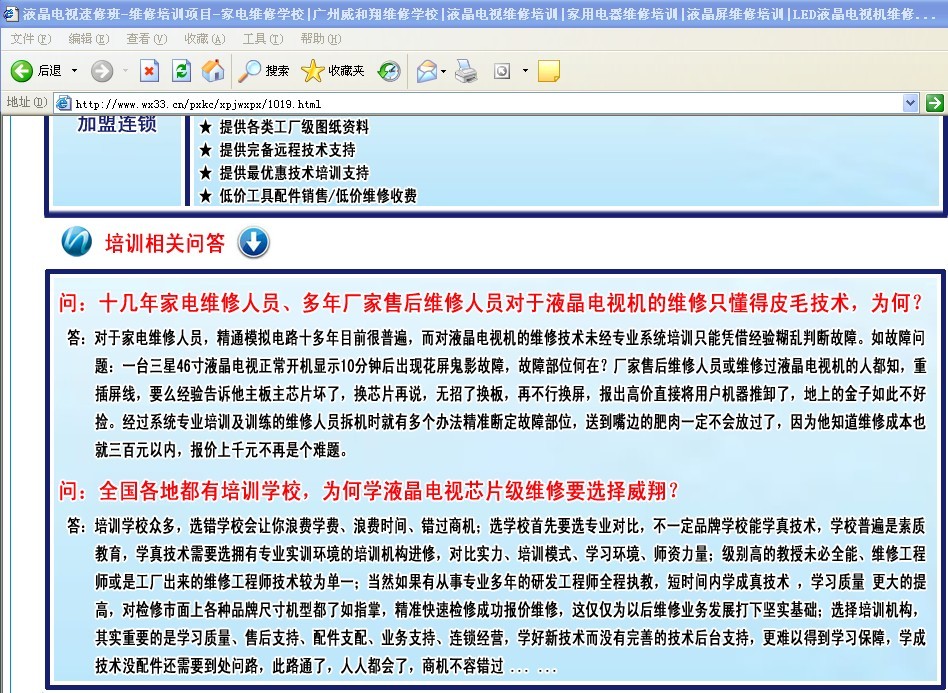Go to the browser Home page

tap(212, 71)
